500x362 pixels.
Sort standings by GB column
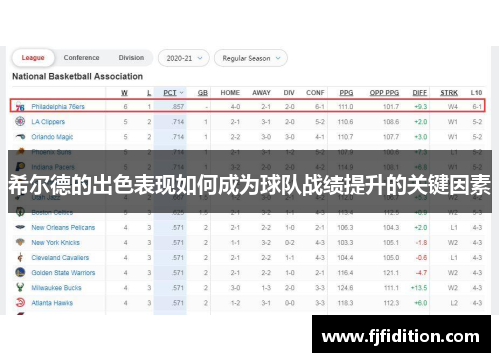[203, 93]
